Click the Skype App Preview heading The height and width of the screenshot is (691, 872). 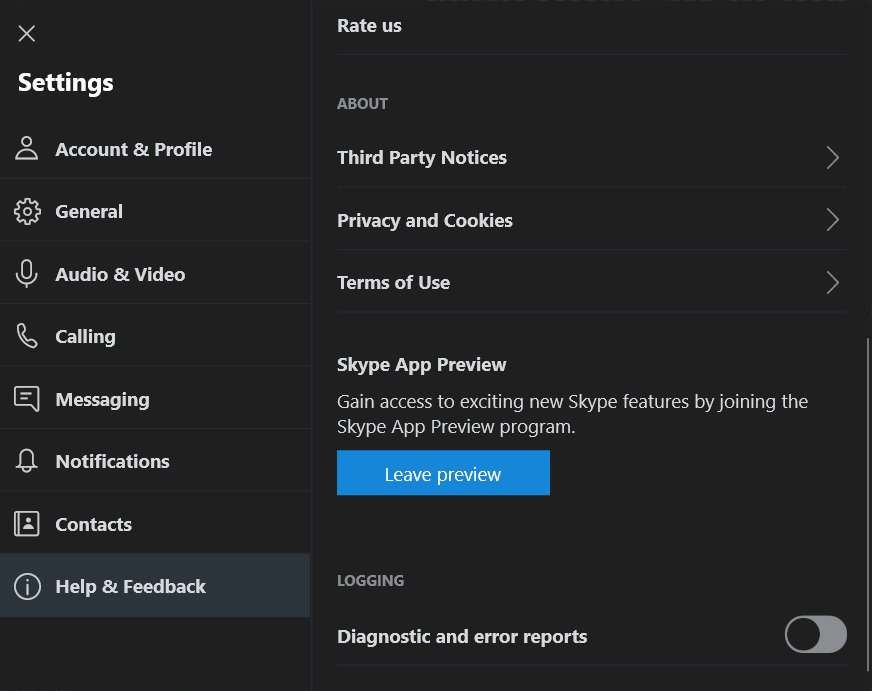(x=422, y=365)
